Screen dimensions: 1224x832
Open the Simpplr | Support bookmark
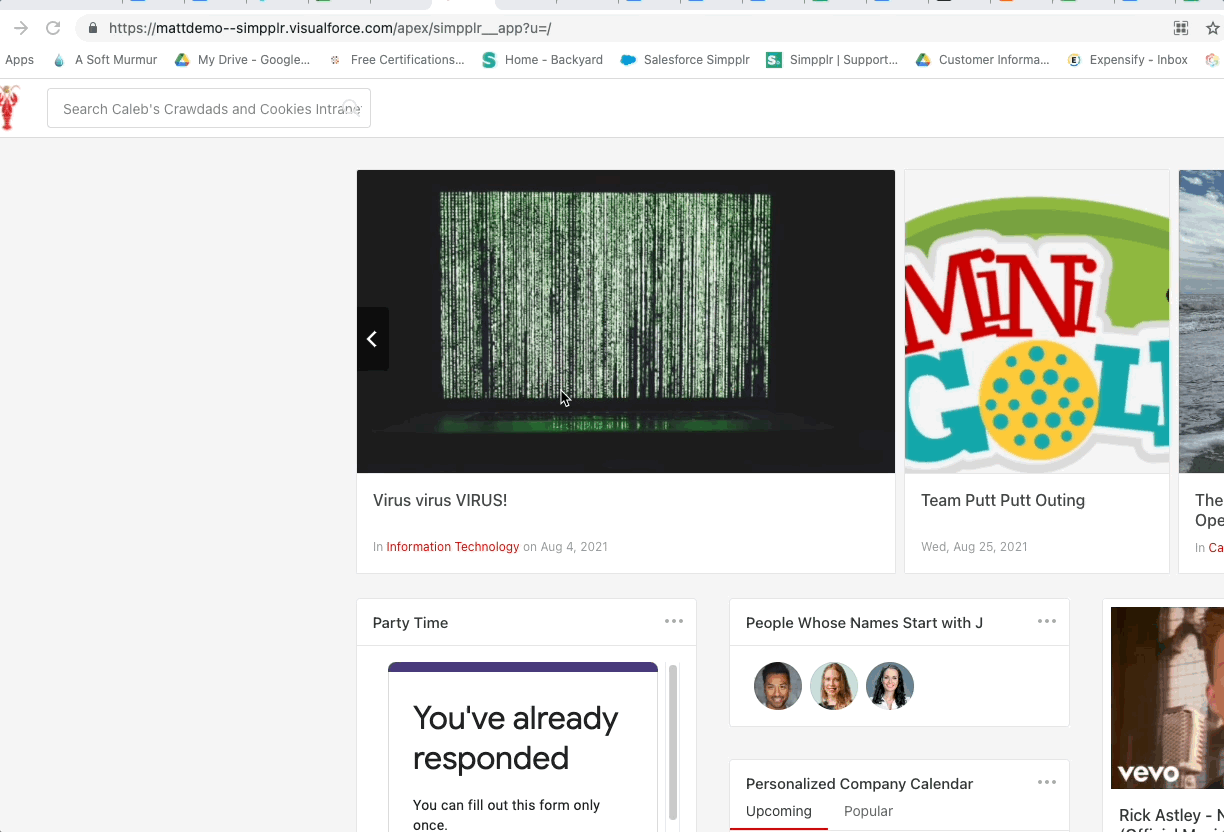(x=832, y=60)
